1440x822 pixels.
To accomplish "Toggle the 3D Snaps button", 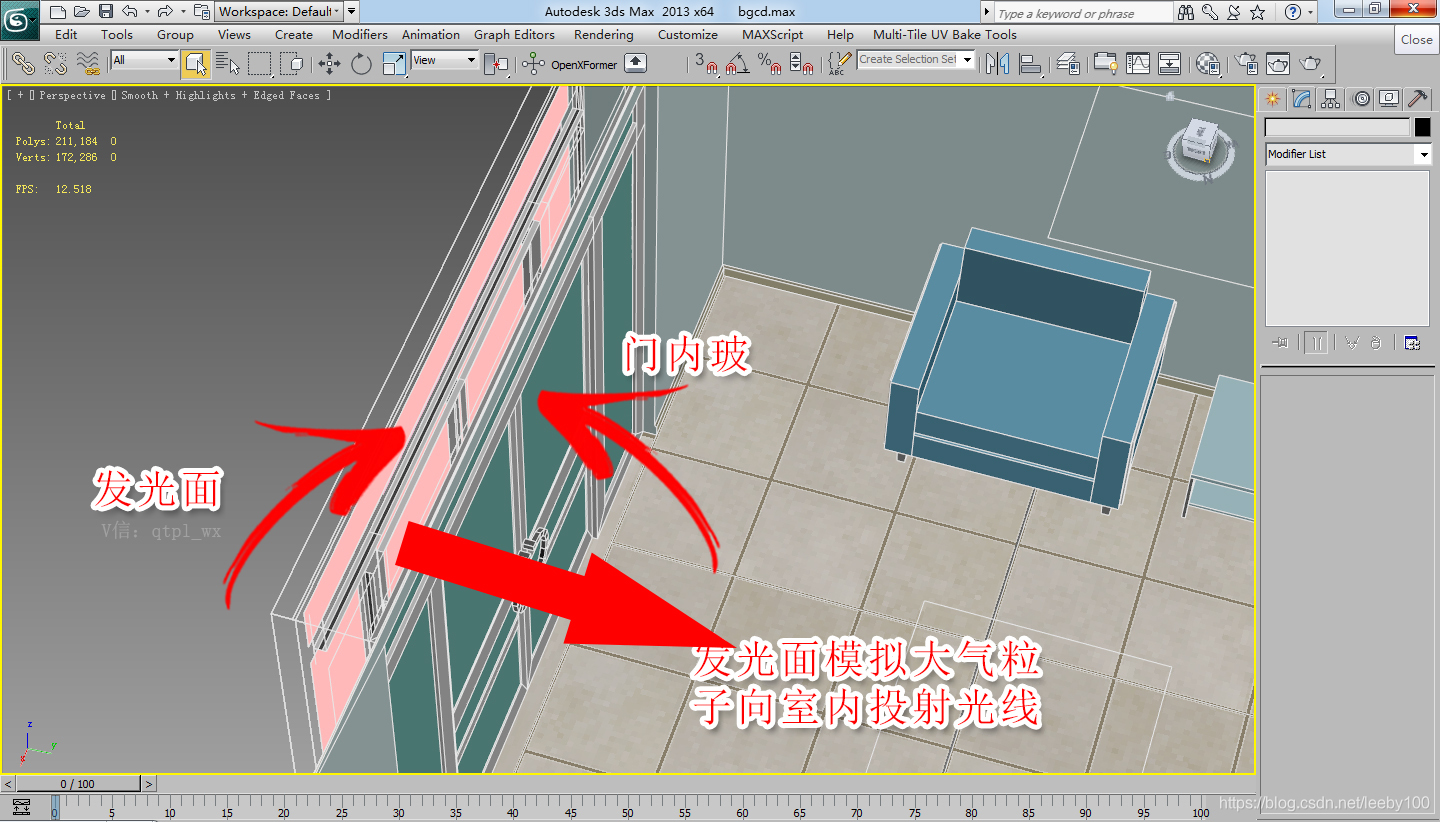I will 706,64.
